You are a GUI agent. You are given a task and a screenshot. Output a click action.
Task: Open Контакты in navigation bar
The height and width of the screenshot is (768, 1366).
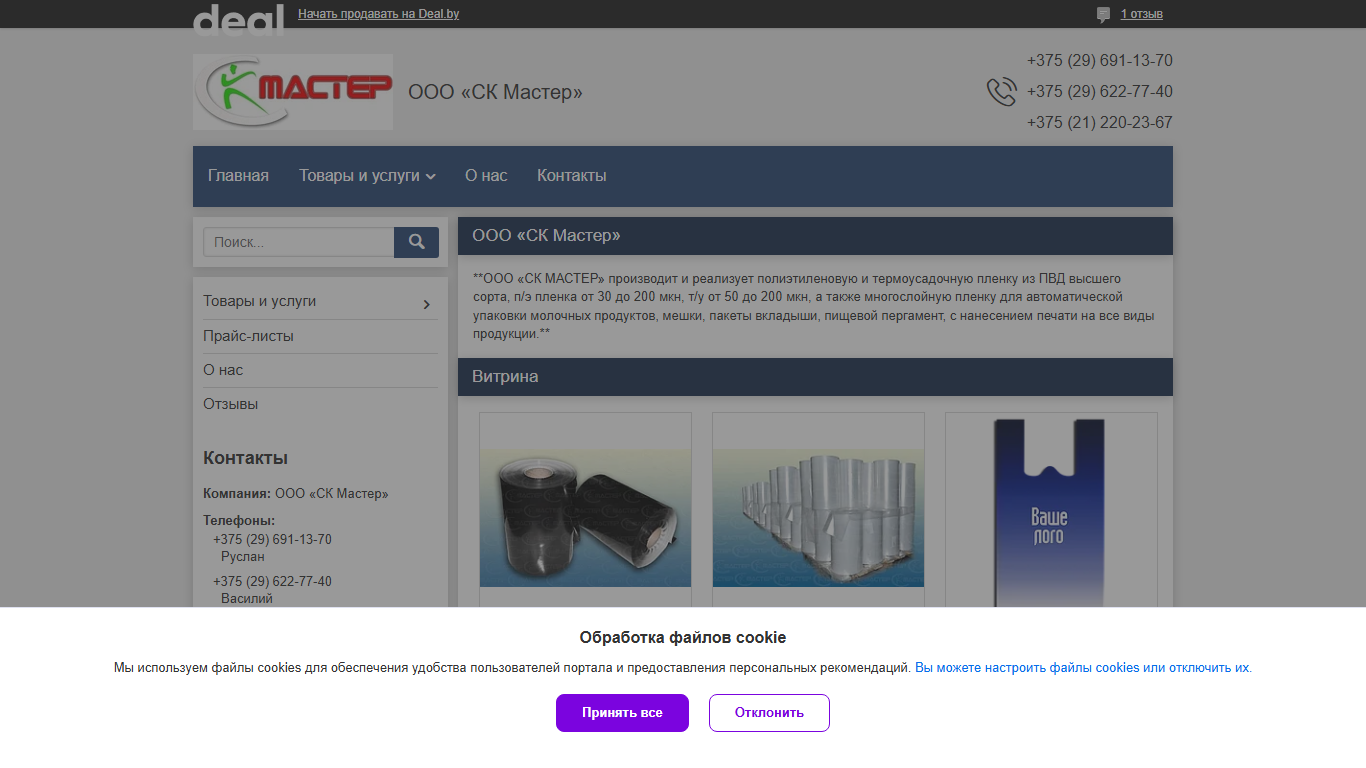(572, 176)
